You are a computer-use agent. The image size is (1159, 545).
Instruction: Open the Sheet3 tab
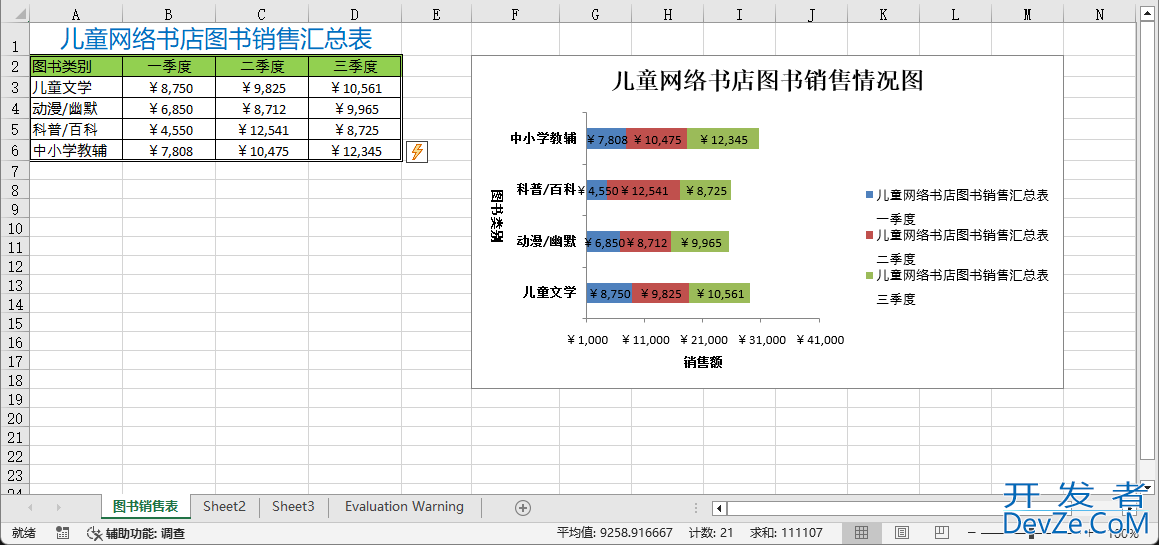(x=293, y=507)
